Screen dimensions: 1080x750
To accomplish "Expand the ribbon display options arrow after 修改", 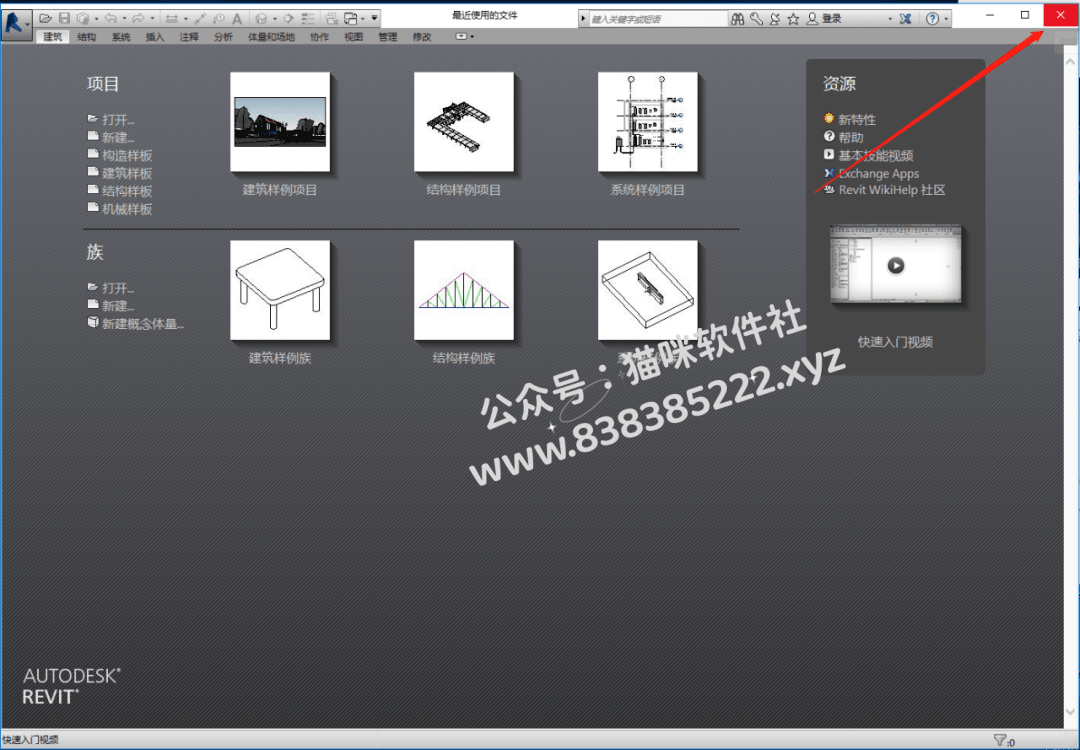I will coord(472,37).
